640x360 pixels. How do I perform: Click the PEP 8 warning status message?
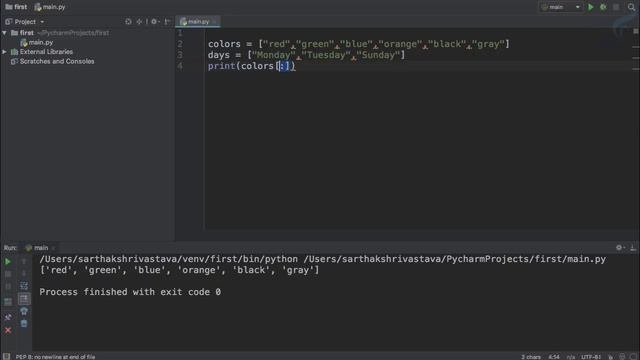55,357
